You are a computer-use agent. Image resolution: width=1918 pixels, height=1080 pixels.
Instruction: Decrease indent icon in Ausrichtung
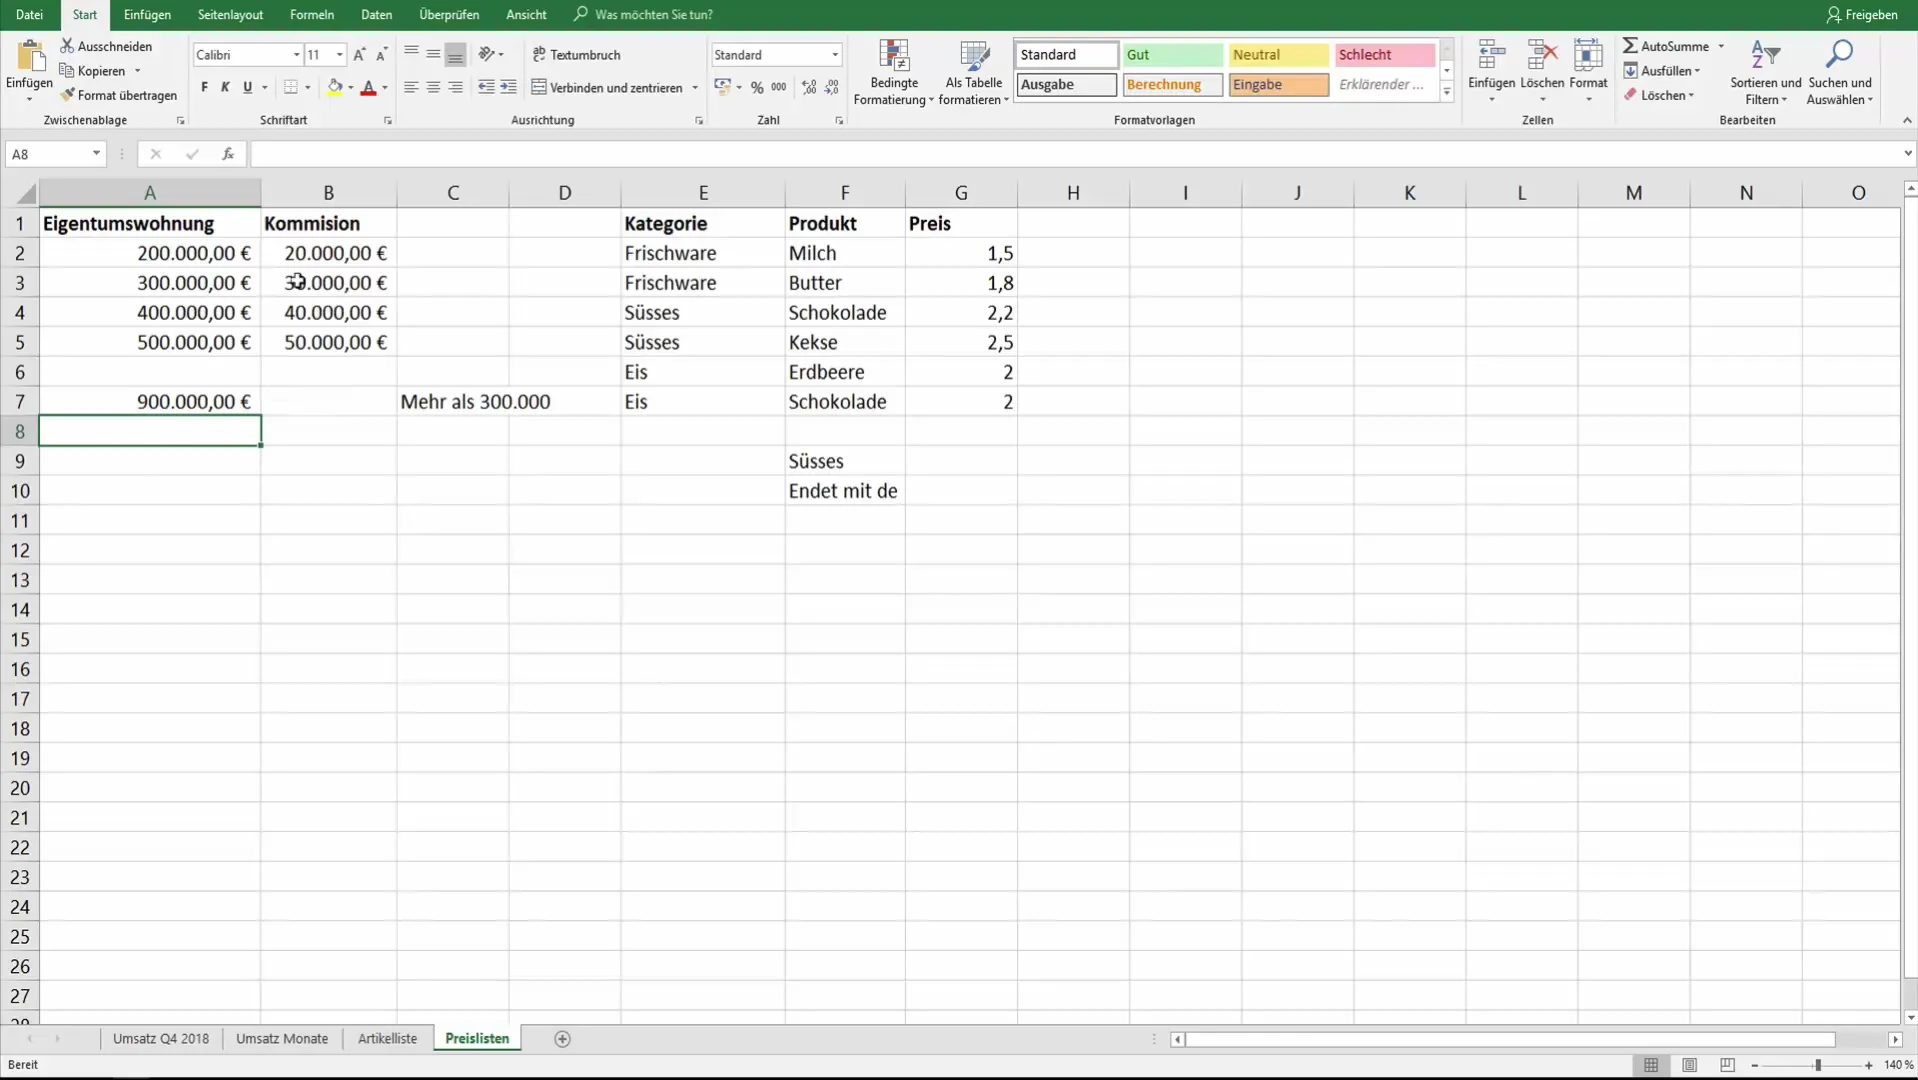point(486,88)
